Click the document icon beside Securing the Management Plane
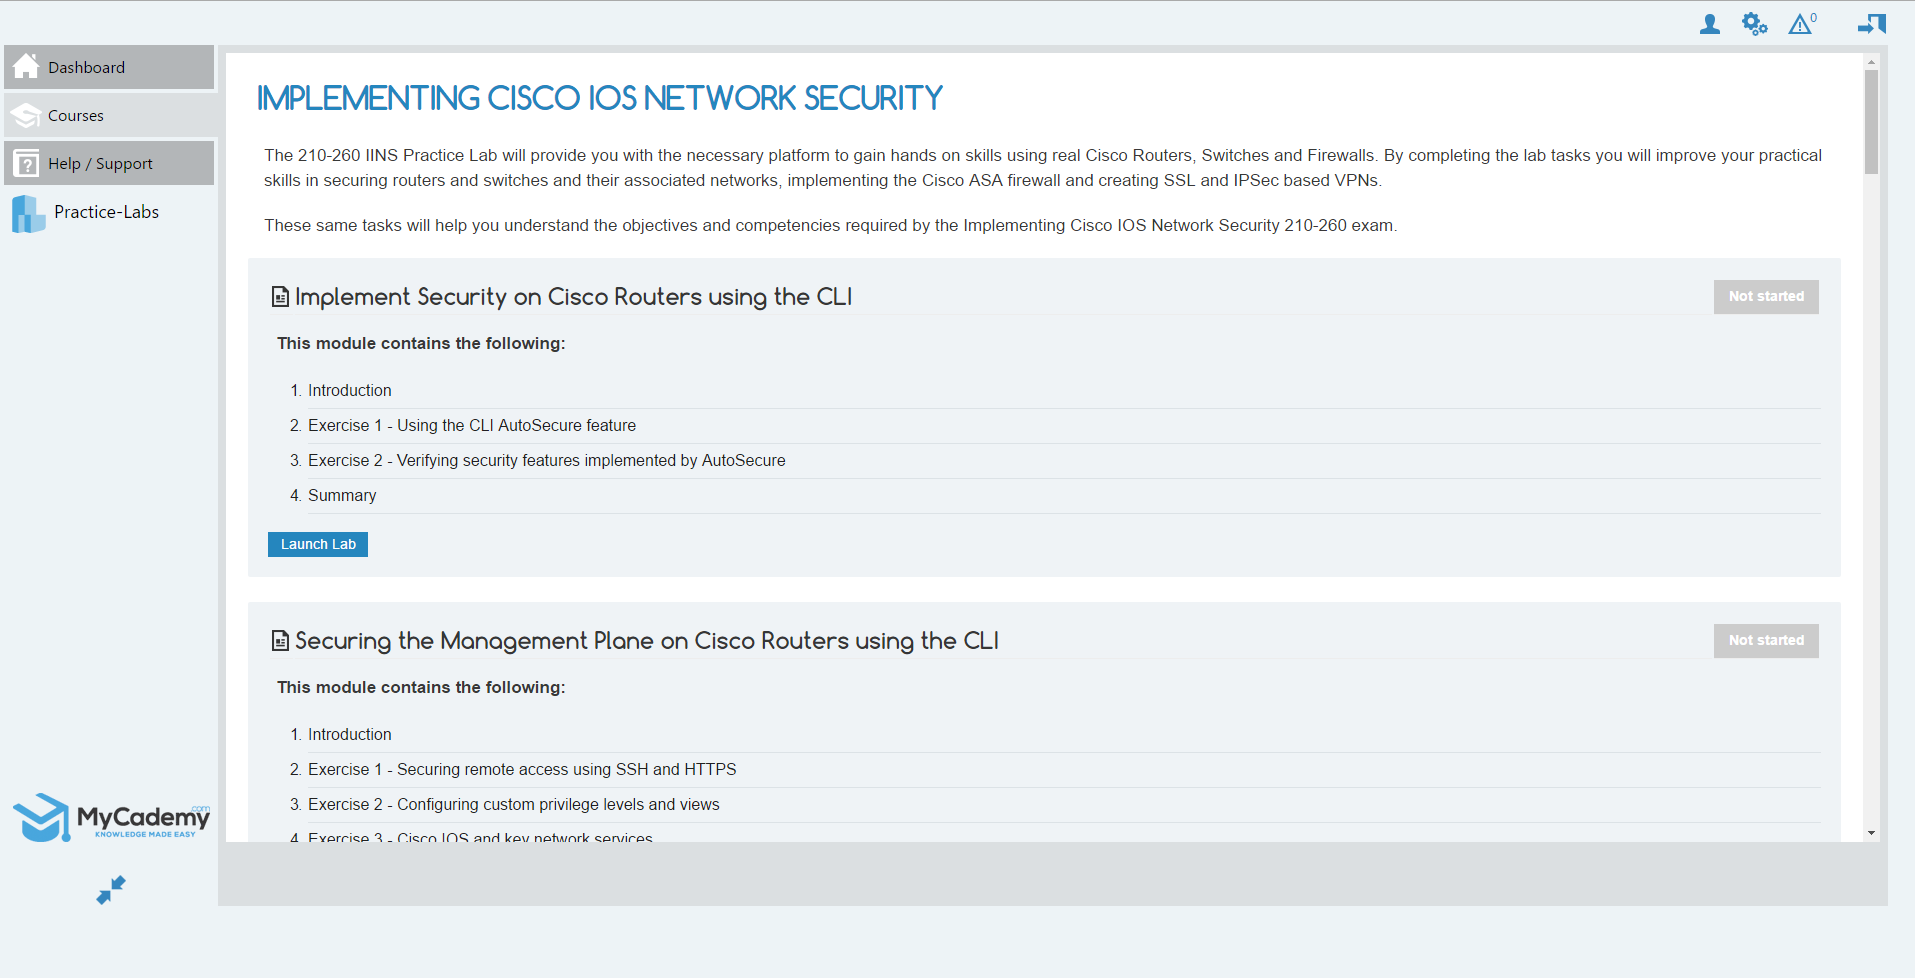Image resolution: width=1915 pixels, height=978 pixels. (279, 640)
